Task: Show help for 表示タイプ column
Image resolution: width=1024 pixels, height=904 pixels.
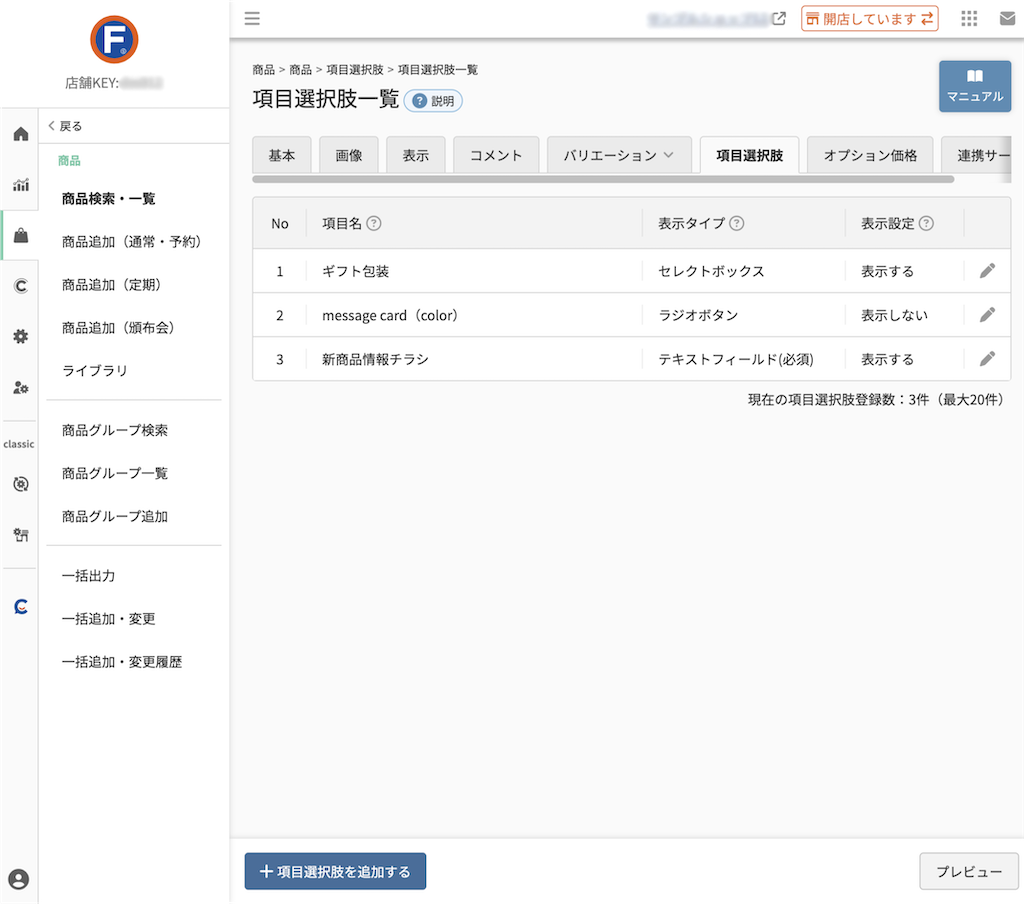Action: pos(737,223)
